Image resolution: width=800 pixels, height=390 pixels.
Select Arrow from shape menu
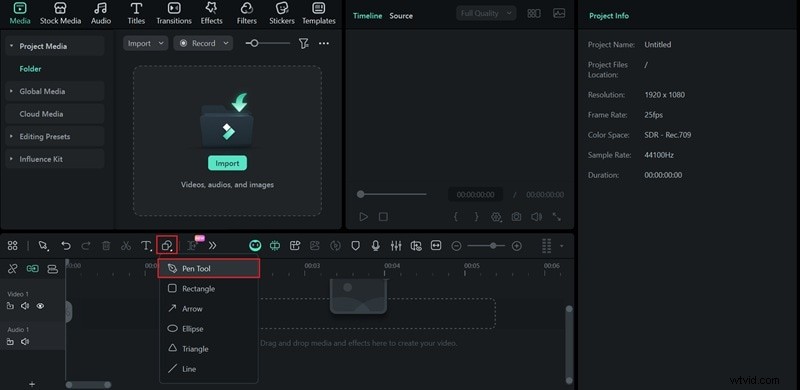pos(209,309)
